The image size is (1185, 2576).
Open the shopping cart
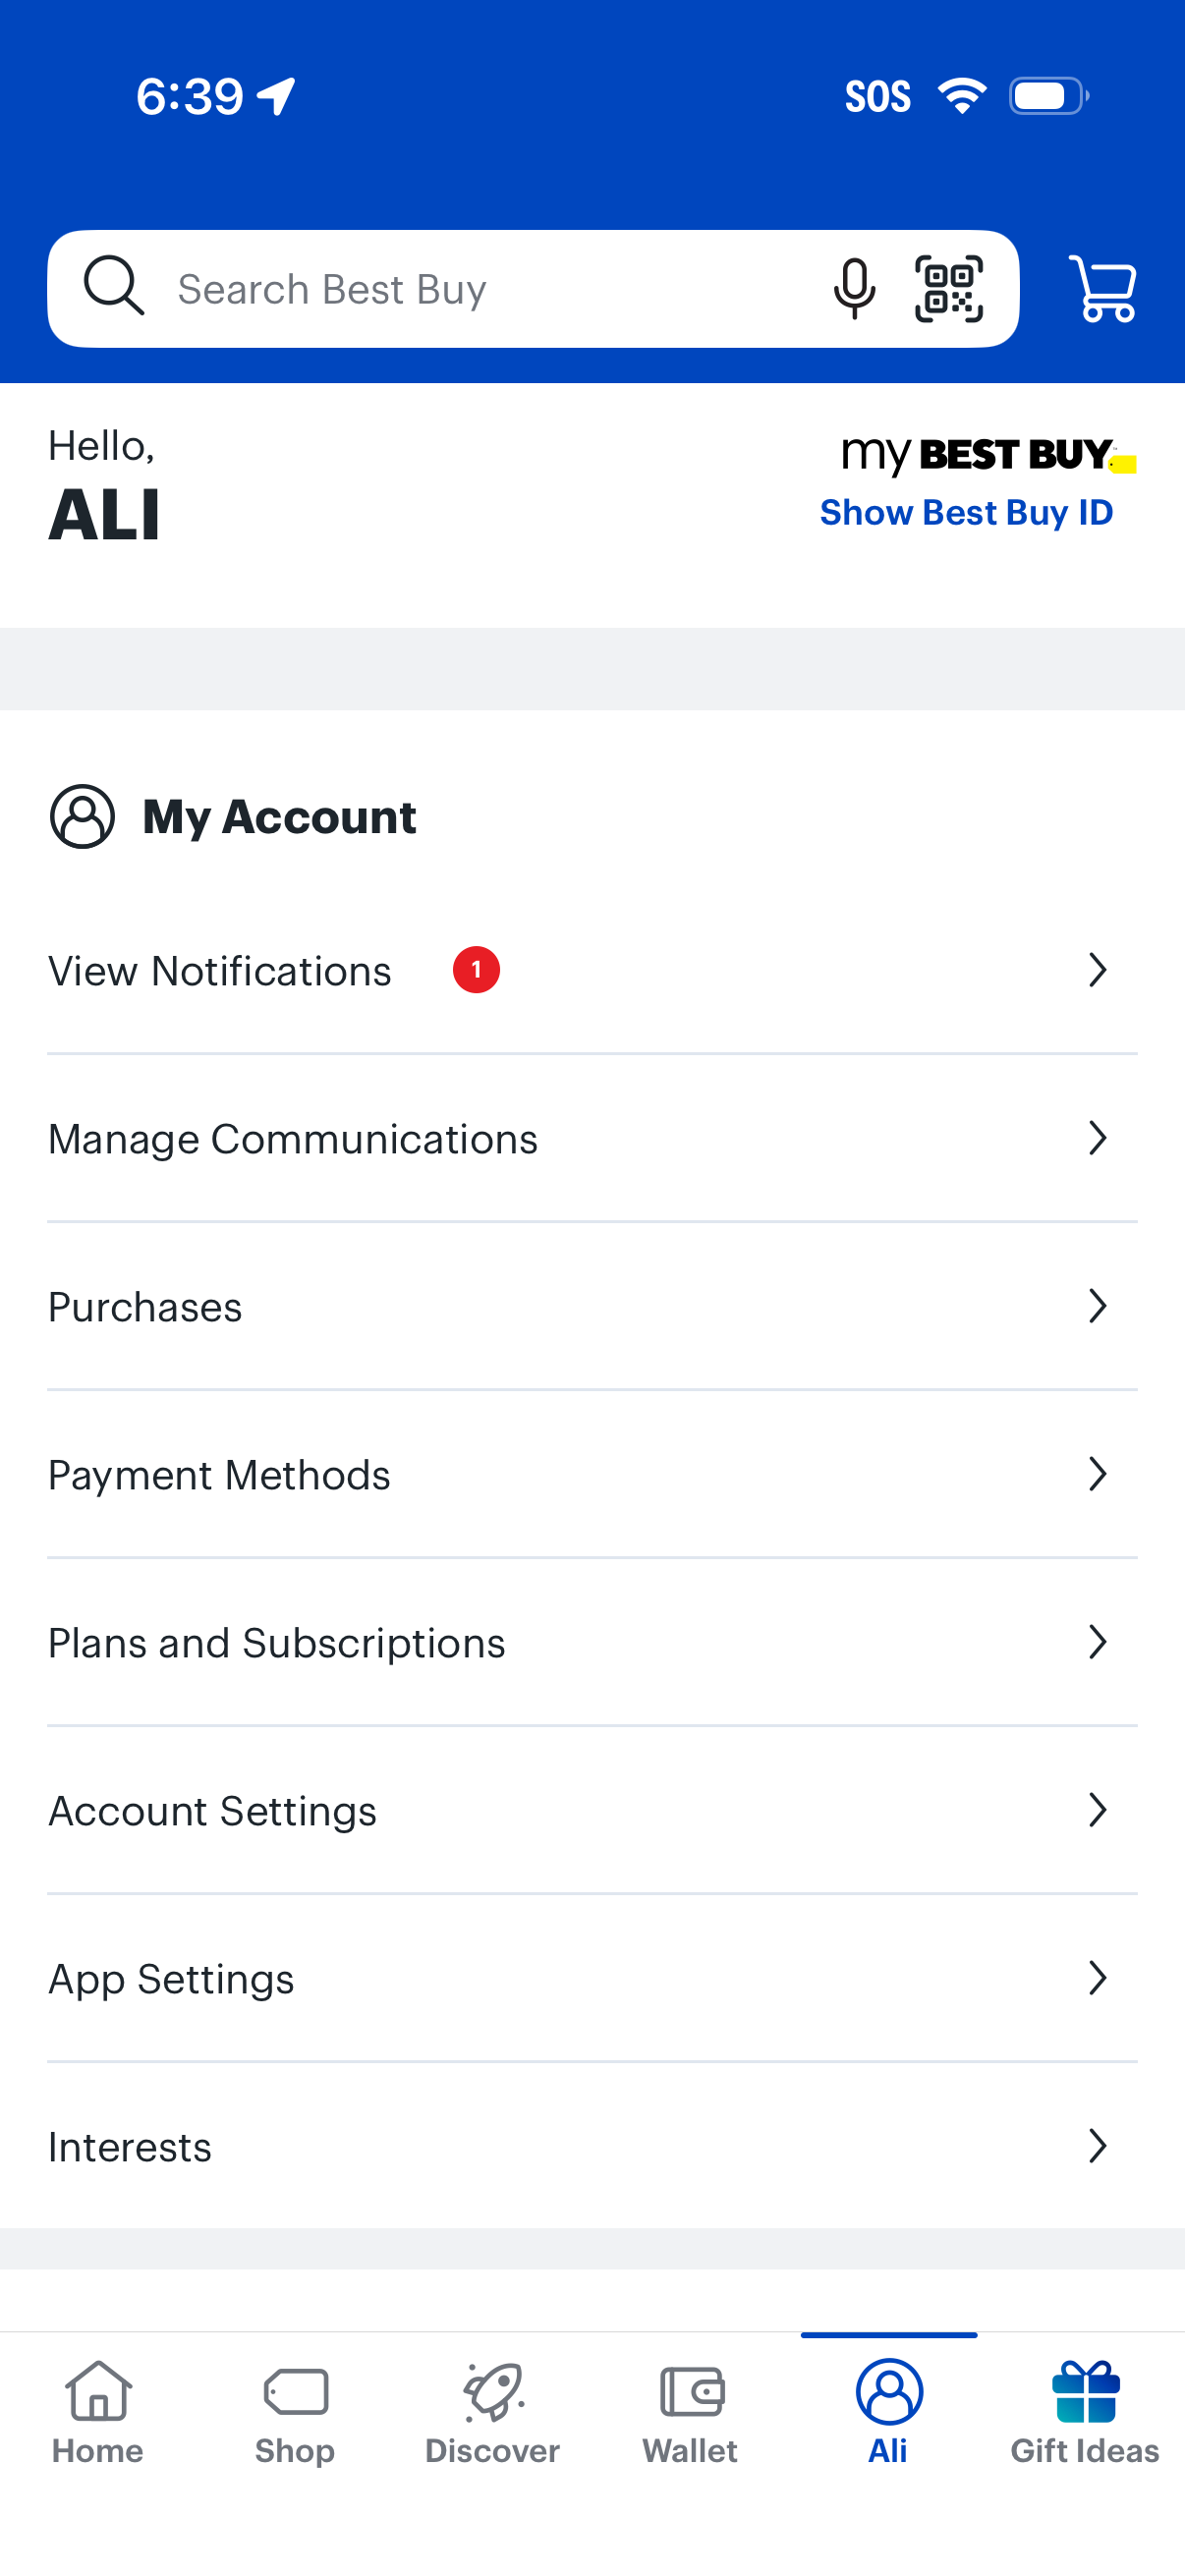[1102, 289]
